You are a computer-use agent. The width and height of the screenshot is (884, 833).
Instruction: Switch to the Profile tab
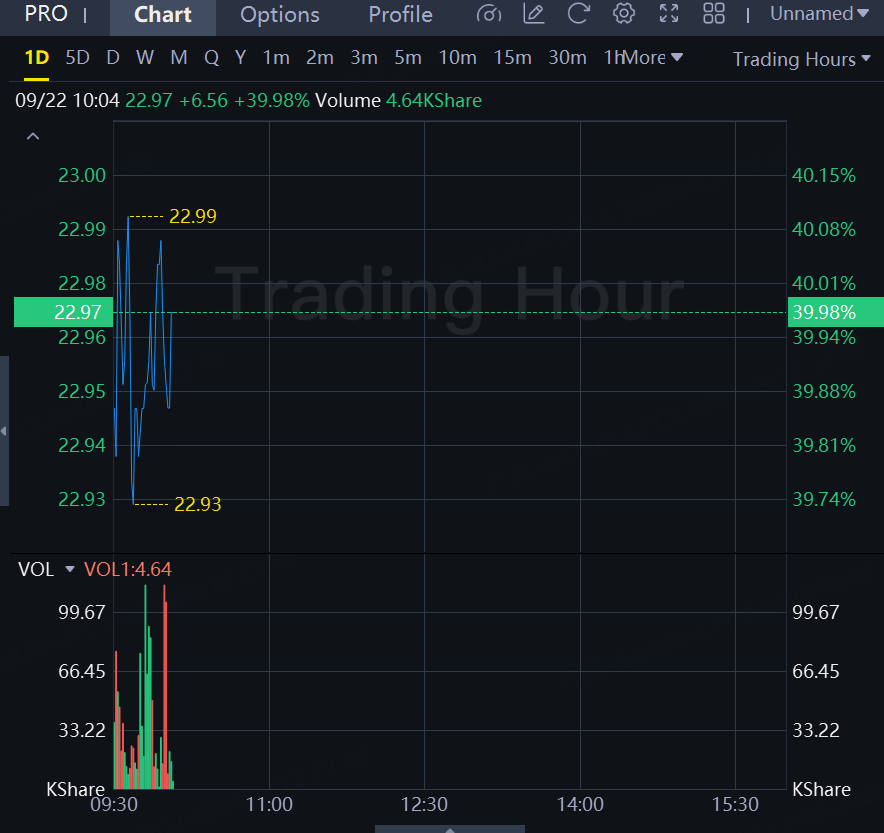coord(400,15)
